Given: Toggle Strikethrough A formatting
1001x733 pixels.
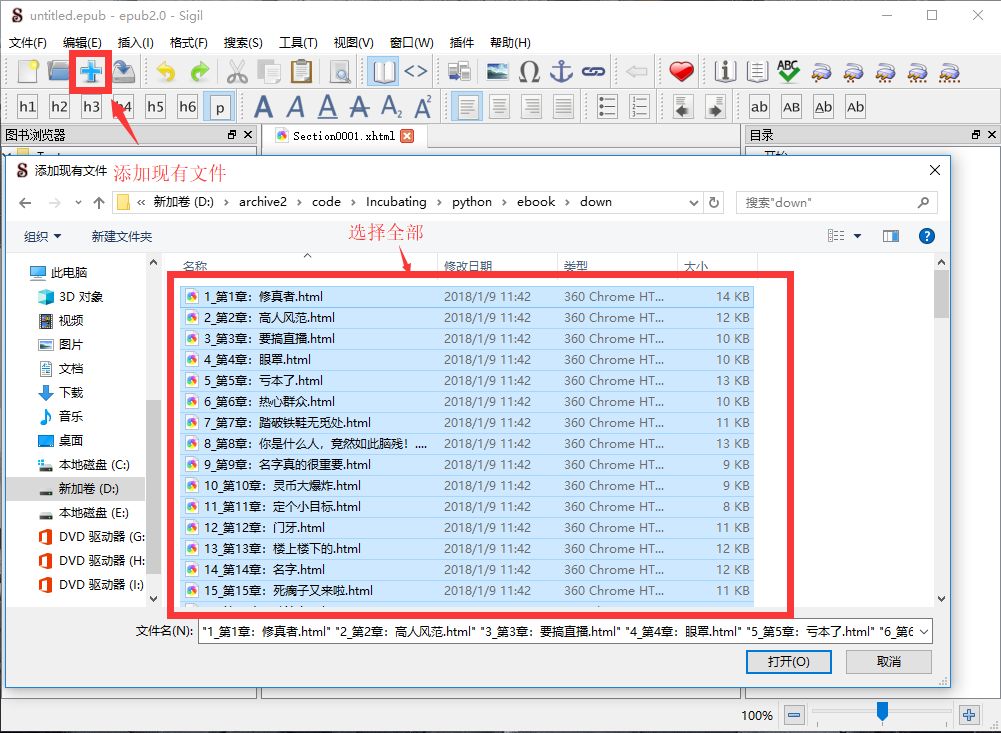Looking at the screenshot, I should [359, 107].
